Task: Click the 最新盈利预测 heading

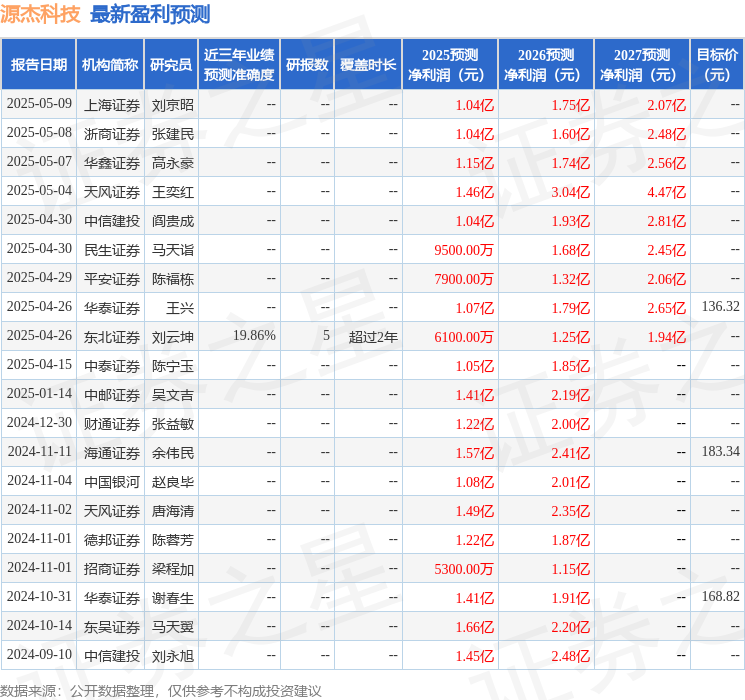Action: coord(150,14)
